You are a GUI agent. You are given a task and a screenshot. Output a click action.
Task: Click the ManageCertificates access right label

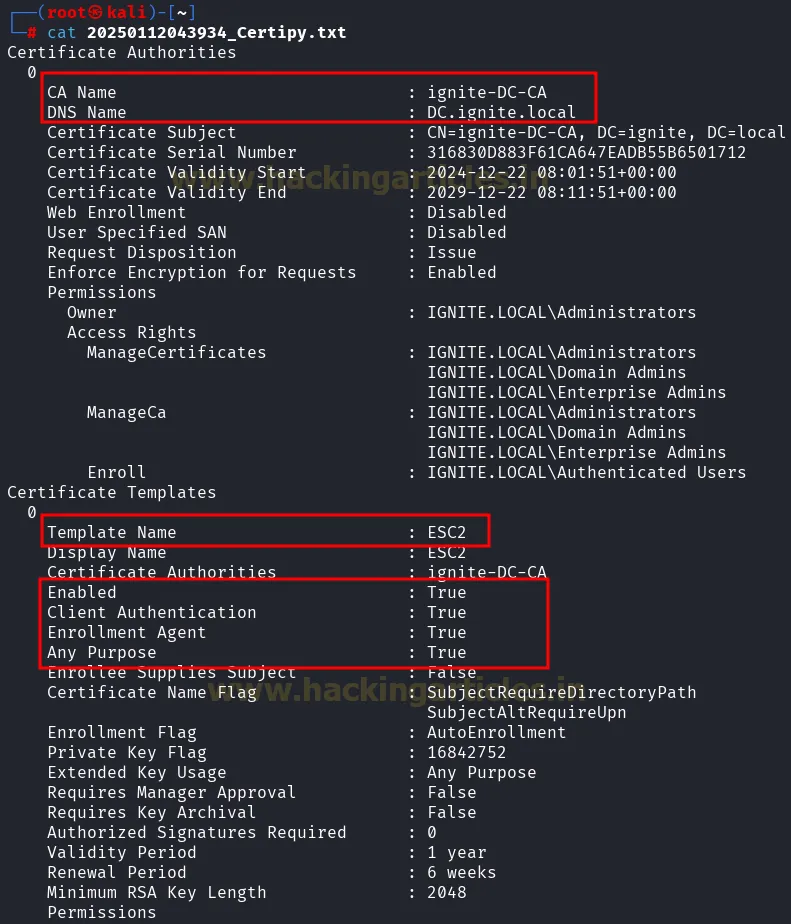click(176, 352)
